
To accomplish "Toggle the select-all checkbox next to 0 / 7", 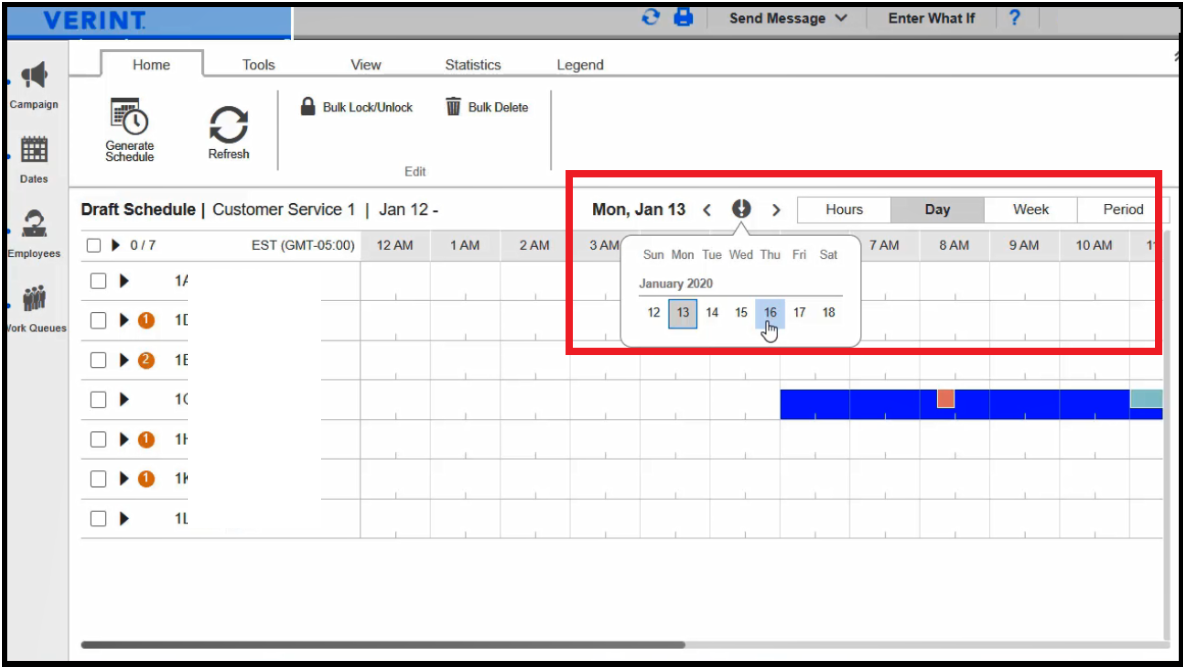I will tap(94, 245).
